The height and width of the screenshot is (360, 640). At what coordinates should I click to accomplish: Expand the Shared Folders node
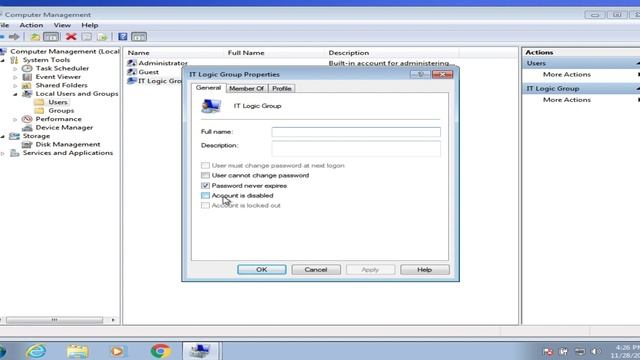[15, 85]
